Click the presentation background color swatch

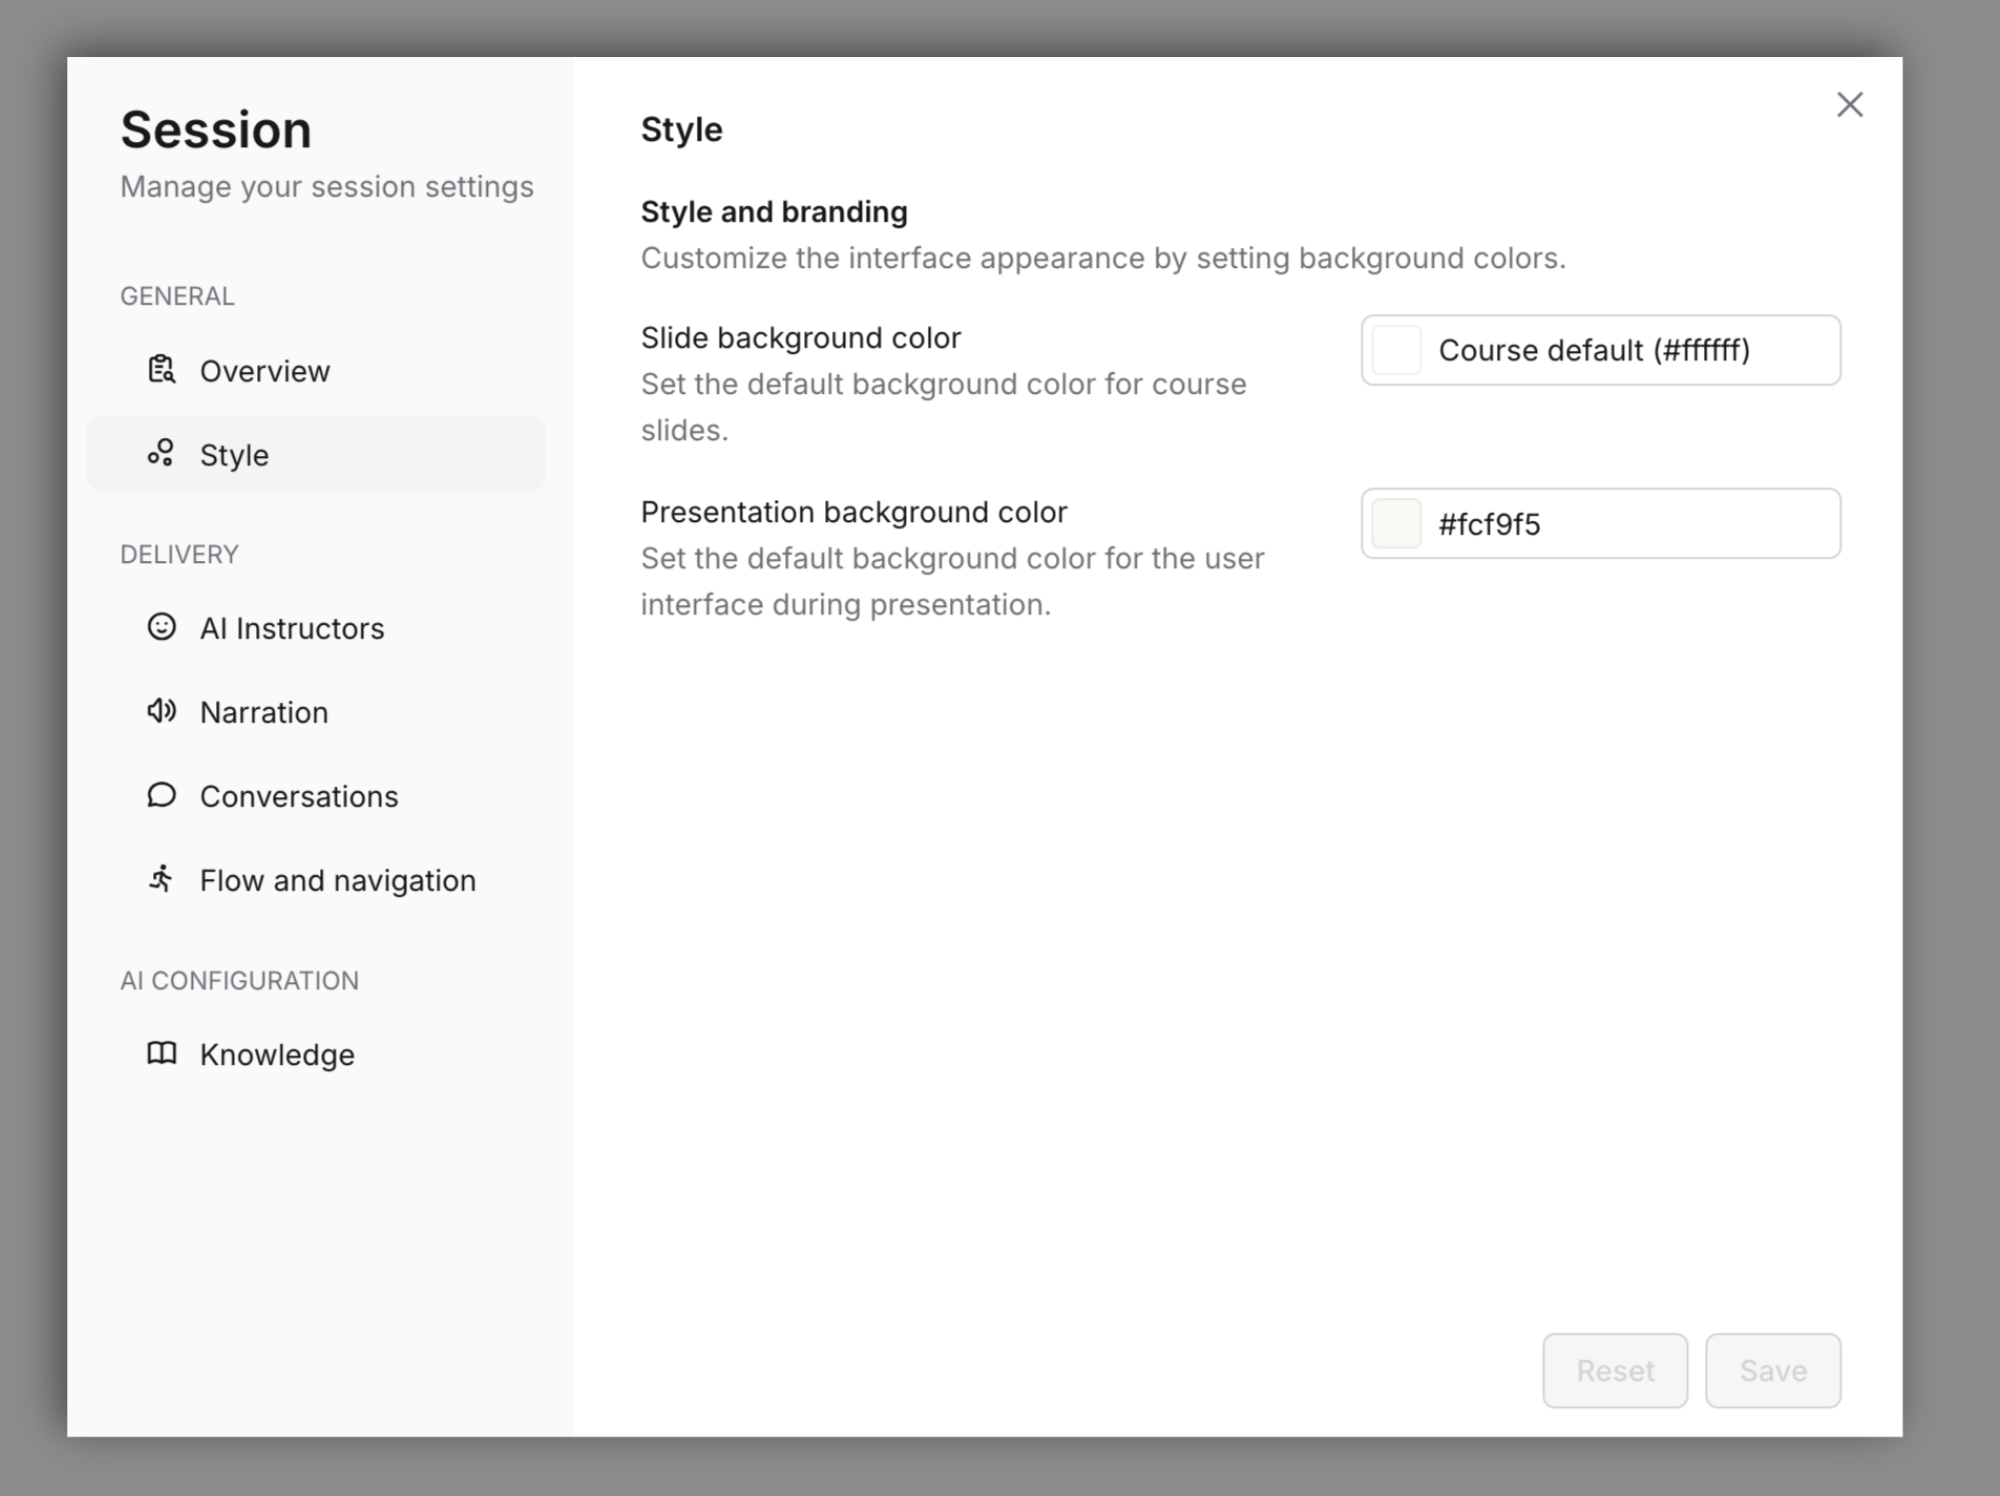tap(1396, 523)
